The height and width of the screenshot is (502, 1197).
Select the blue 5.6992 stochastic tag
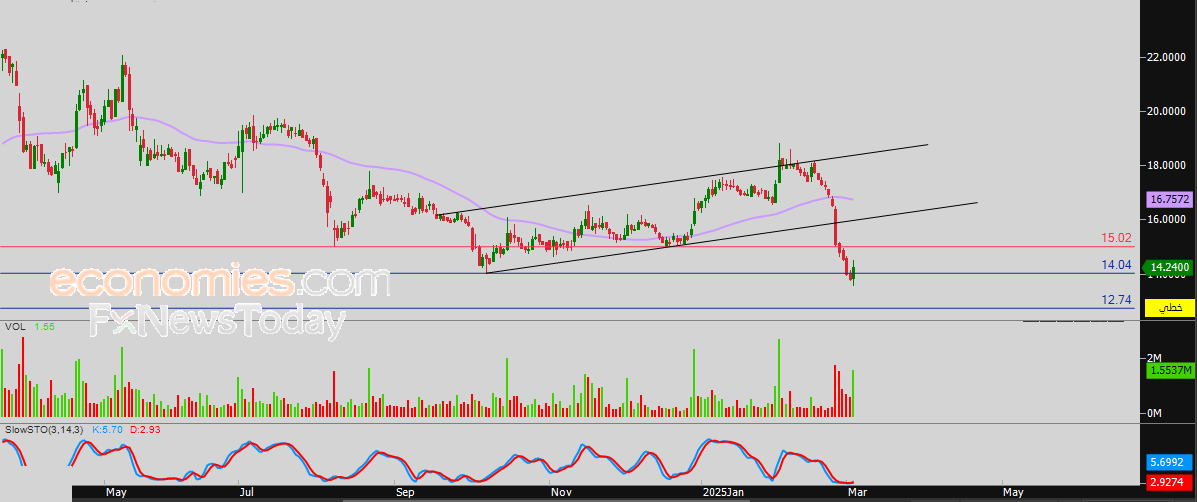point(1169,463)
